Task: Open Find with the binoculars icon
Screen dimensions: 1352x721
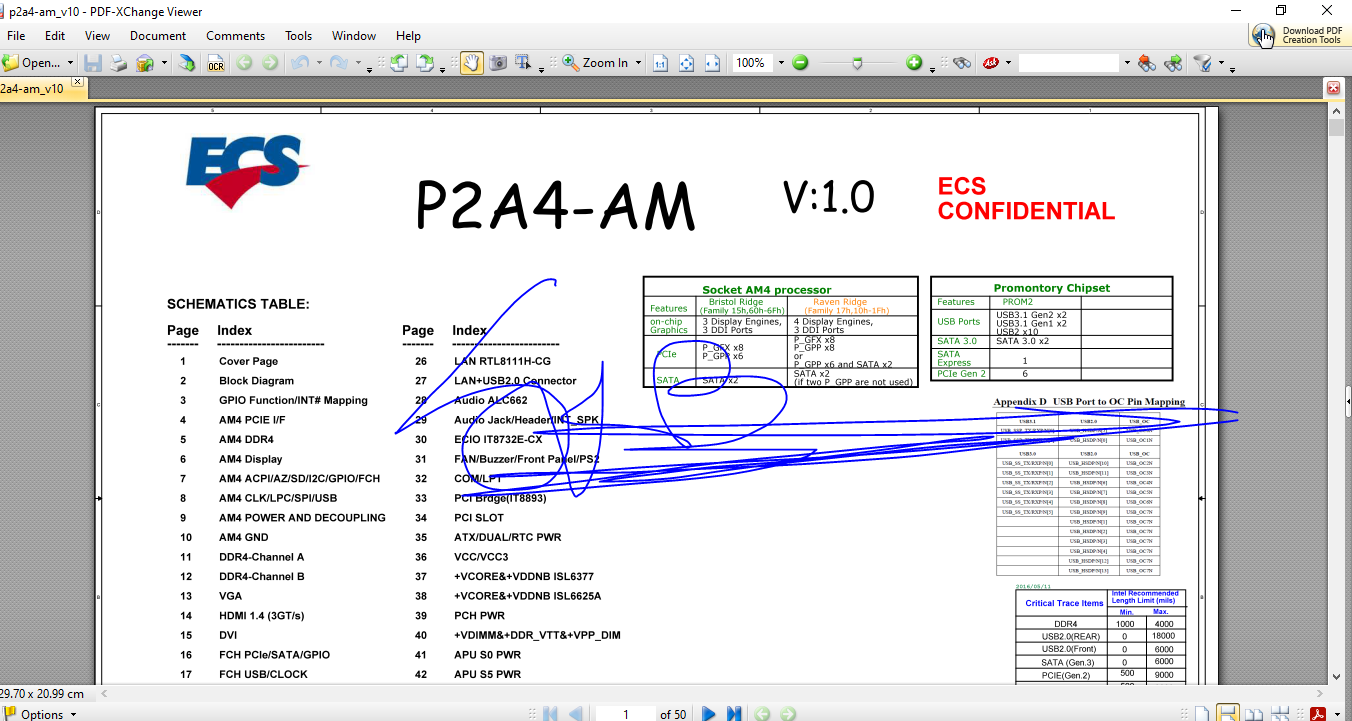Action: click(x=962, y=63)
